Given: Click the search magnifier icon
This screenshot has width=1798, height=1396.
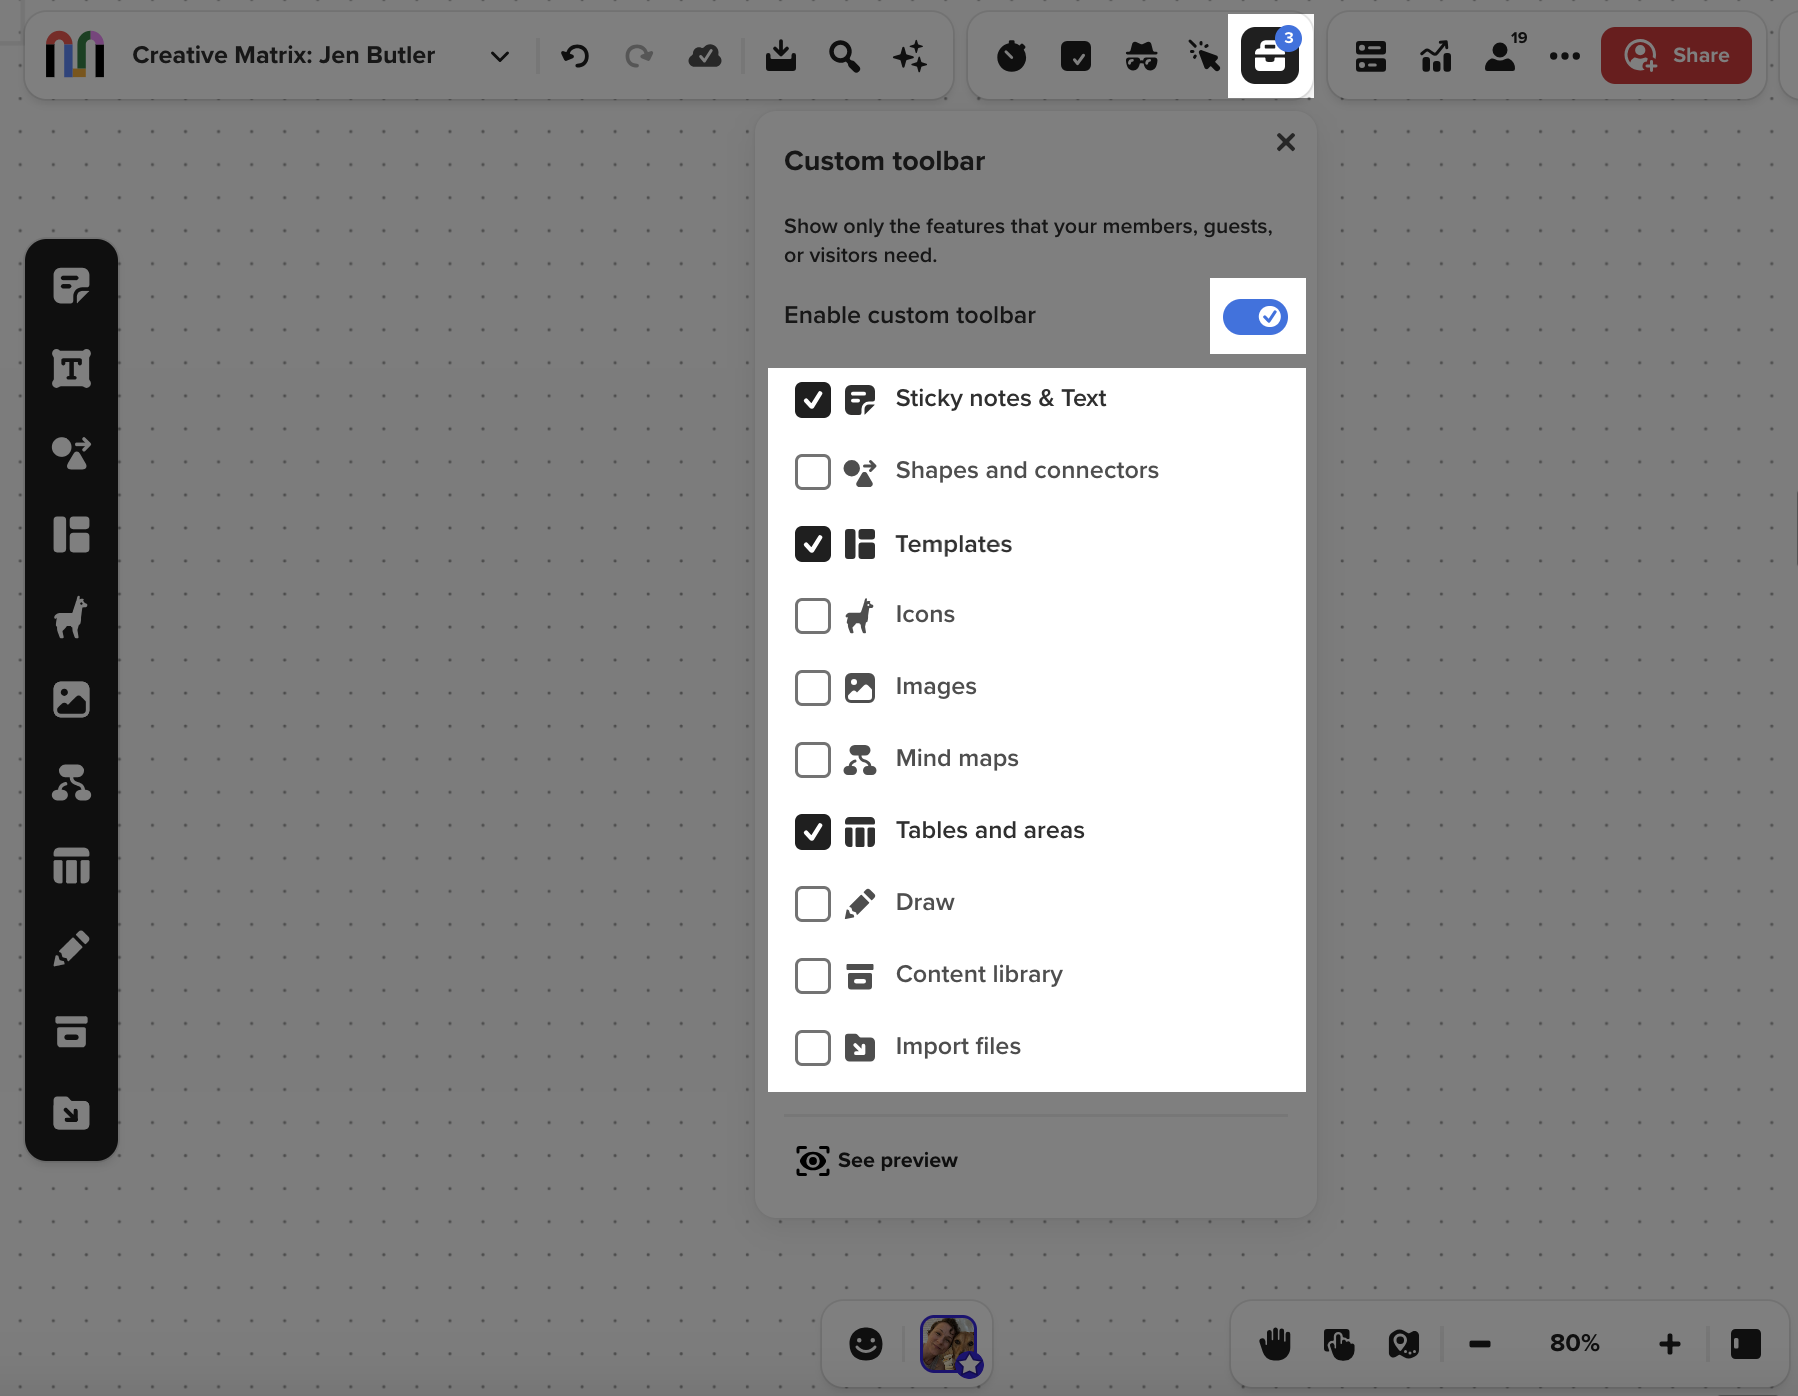Looking at the screenshot, I should (x=844, y=56).
